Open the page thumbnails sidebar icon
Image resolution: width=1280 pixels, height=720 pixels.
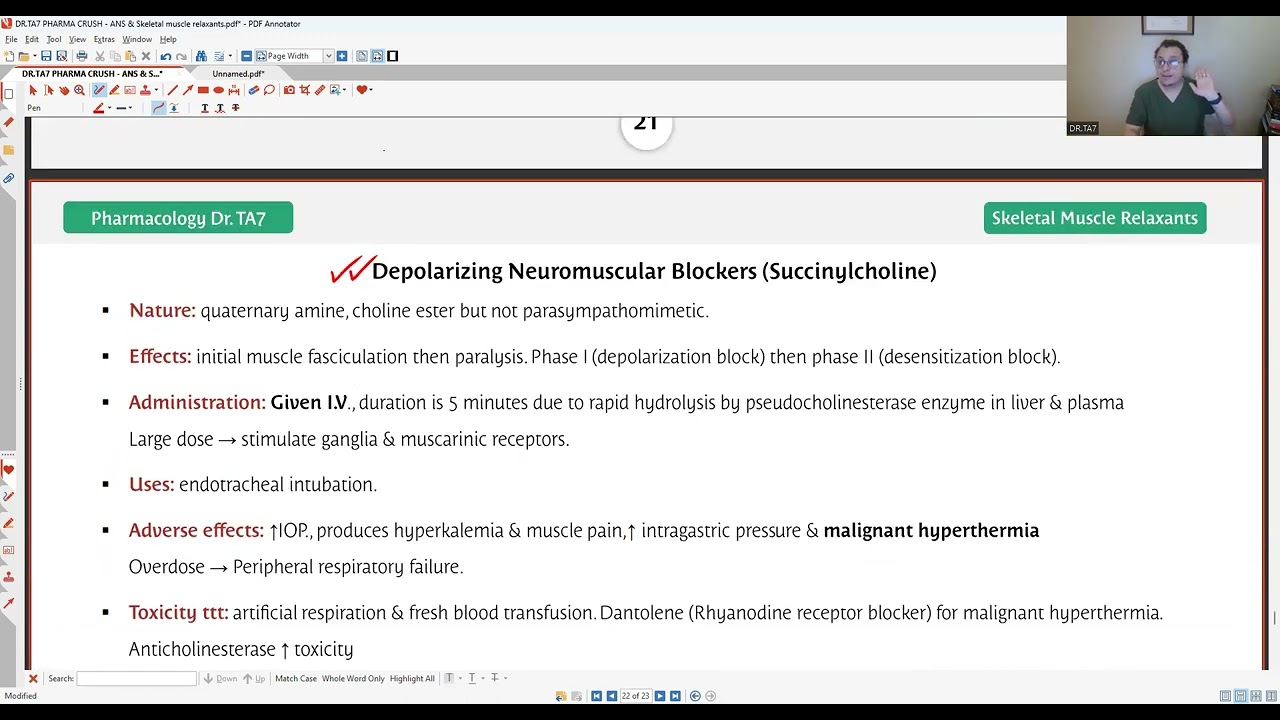pos(8,93)
